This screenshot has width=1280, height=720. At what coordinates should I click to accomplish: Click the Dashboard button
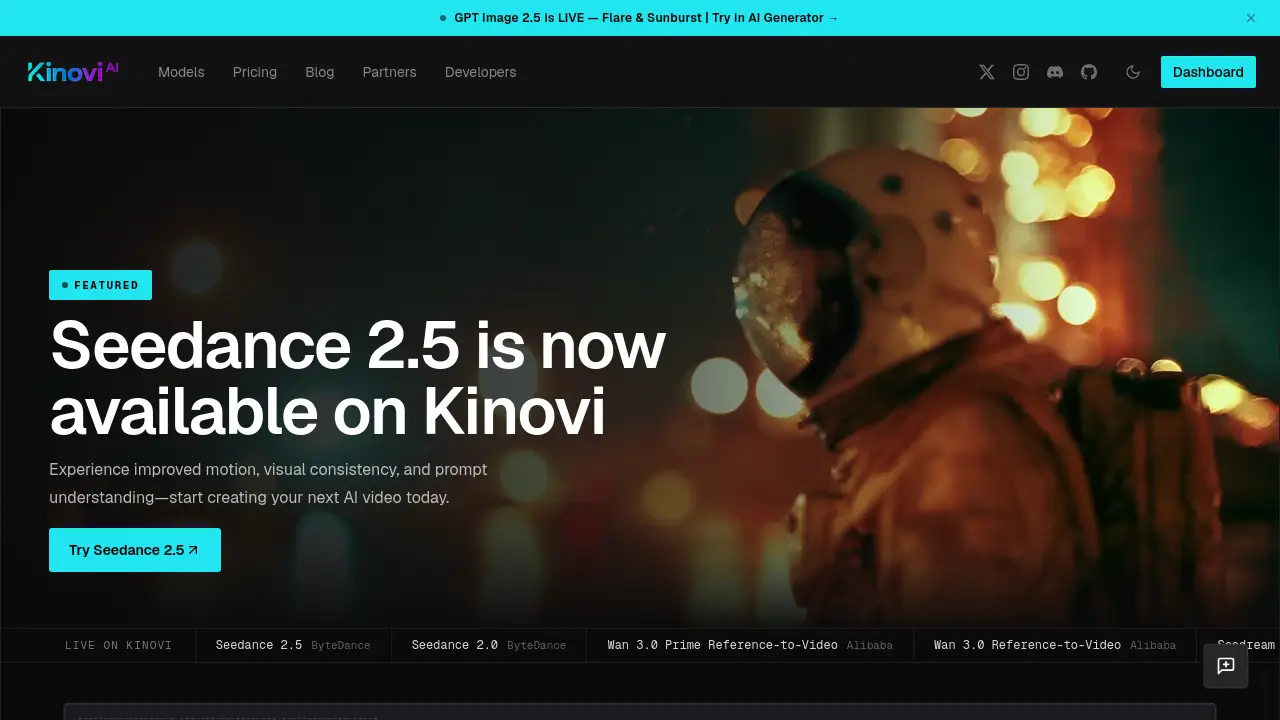1208,72
